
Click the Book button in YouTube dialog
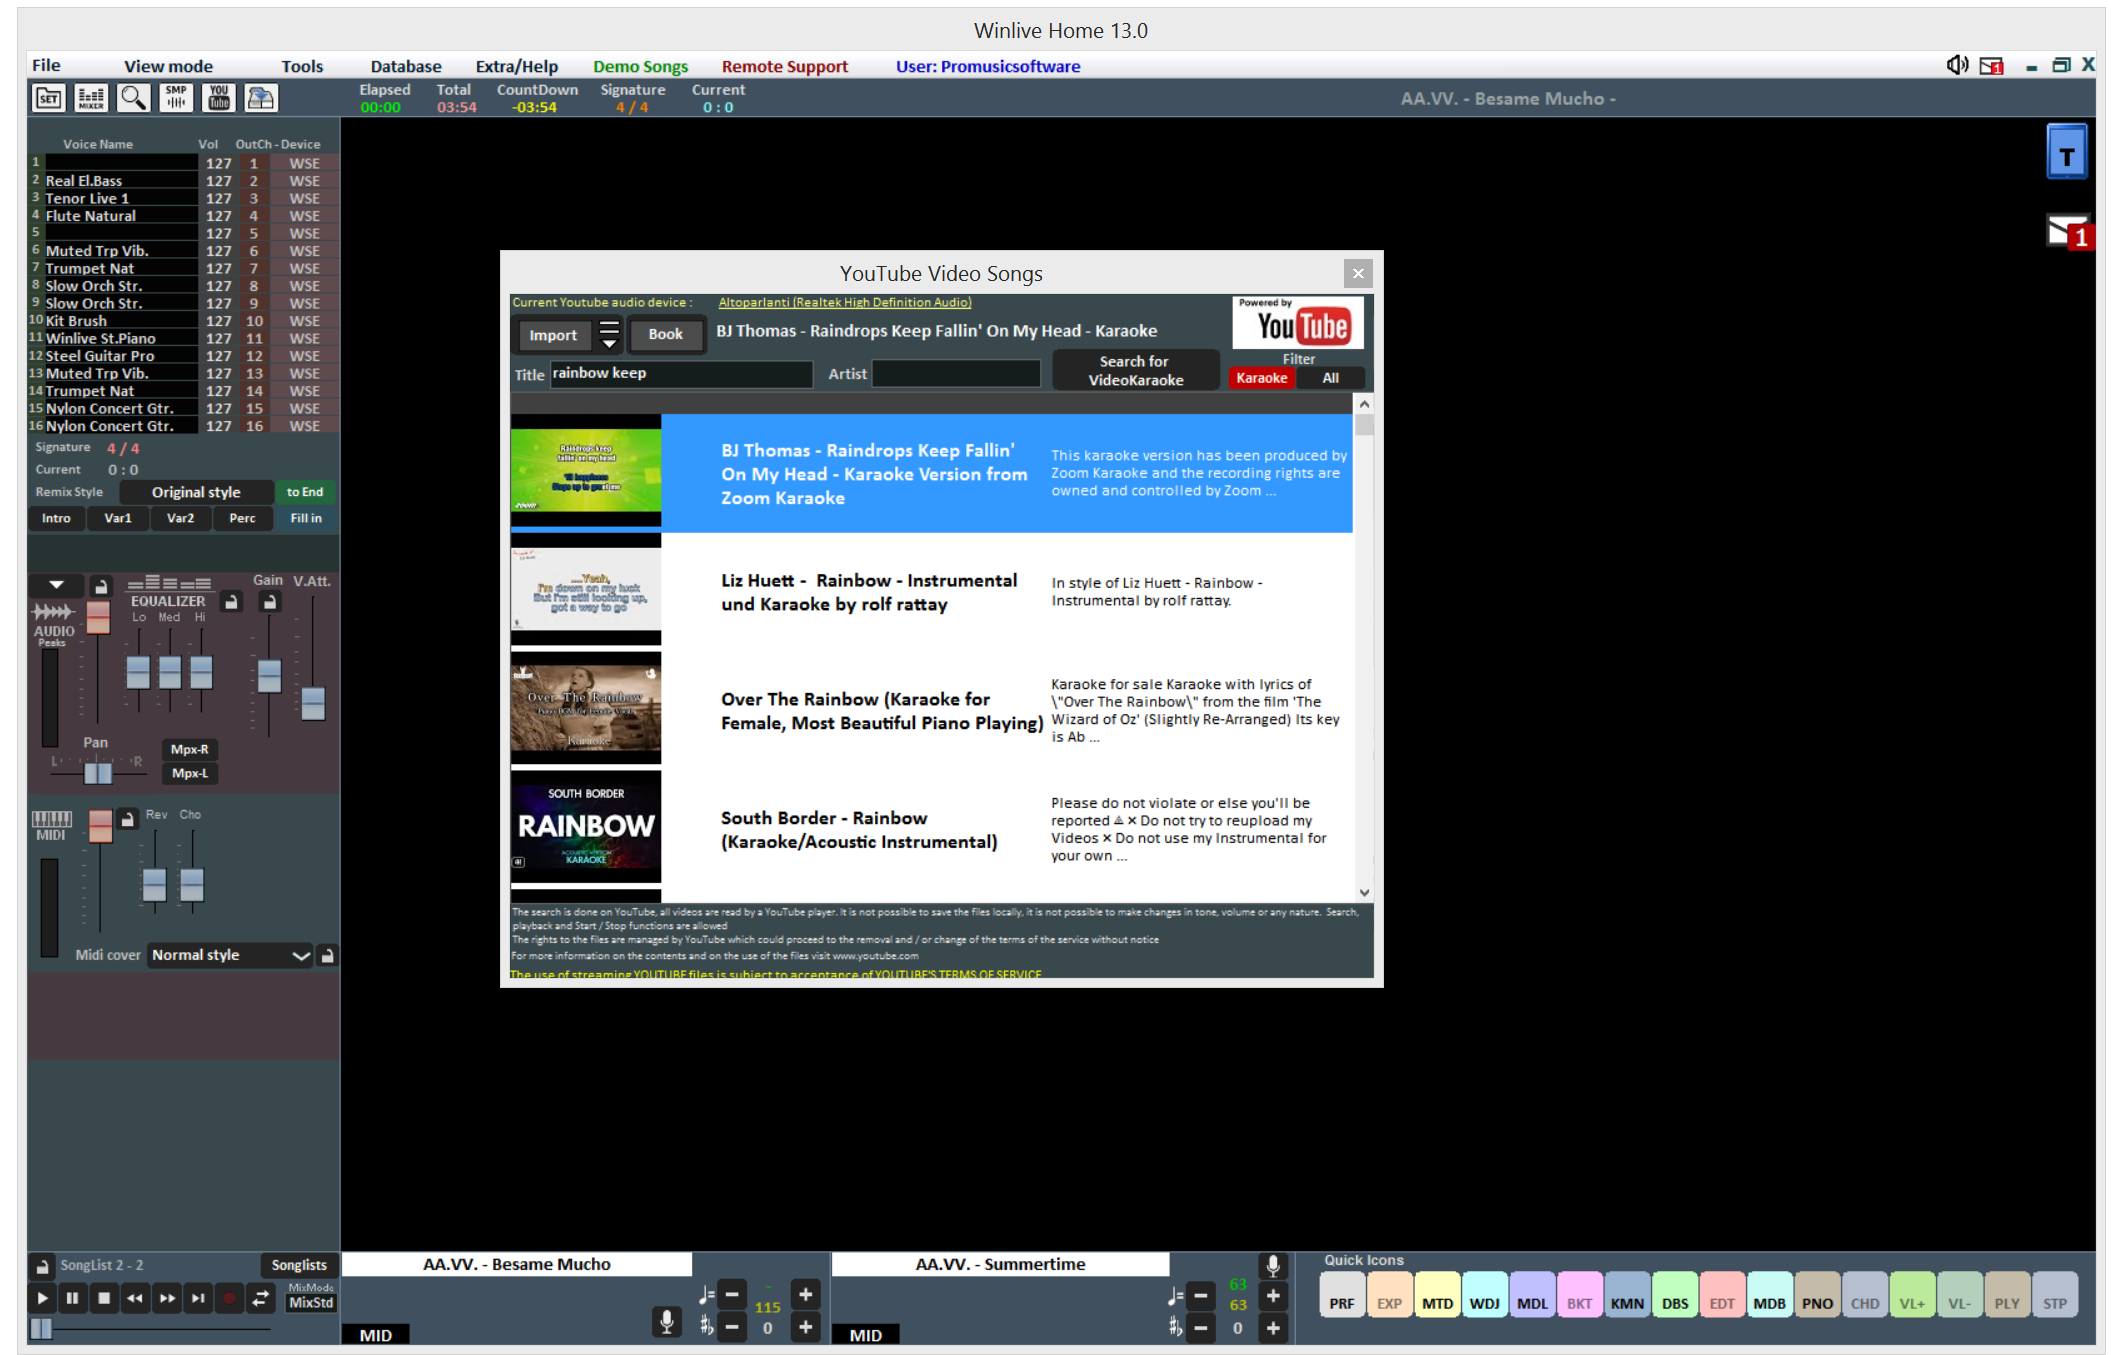pyautogui.click(x=665, y=334)
